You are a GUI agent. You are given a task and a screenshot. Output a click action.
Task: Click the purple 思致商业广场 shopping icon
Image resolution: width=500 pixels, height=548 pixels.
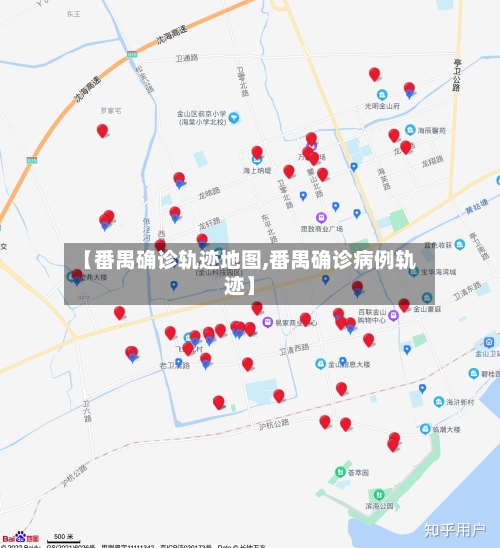click(321, 218)
